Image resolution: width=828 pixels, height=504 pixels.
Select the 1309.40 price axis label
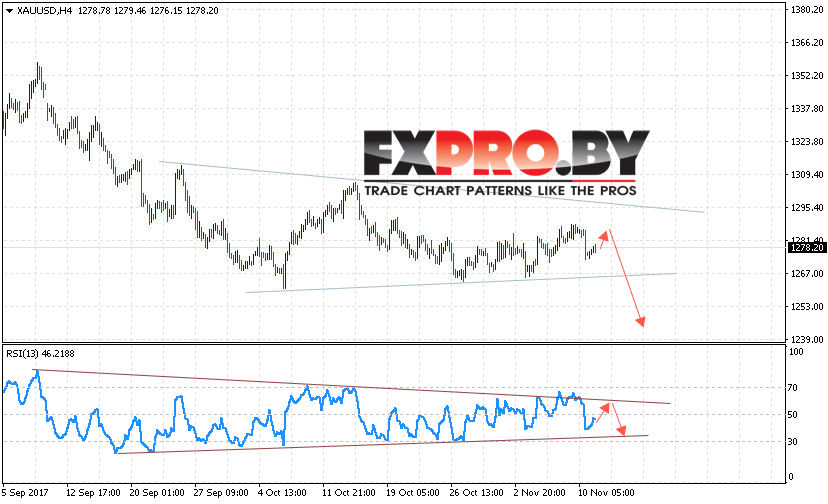pyautogui.click(x=807, y=174)
